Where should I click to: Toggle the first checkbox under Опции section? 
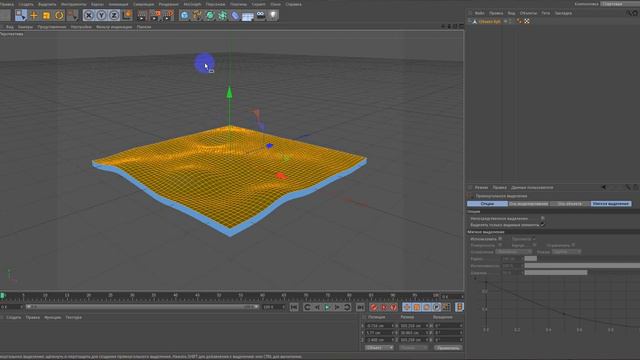pyautogui.click(x=542, y=218)
